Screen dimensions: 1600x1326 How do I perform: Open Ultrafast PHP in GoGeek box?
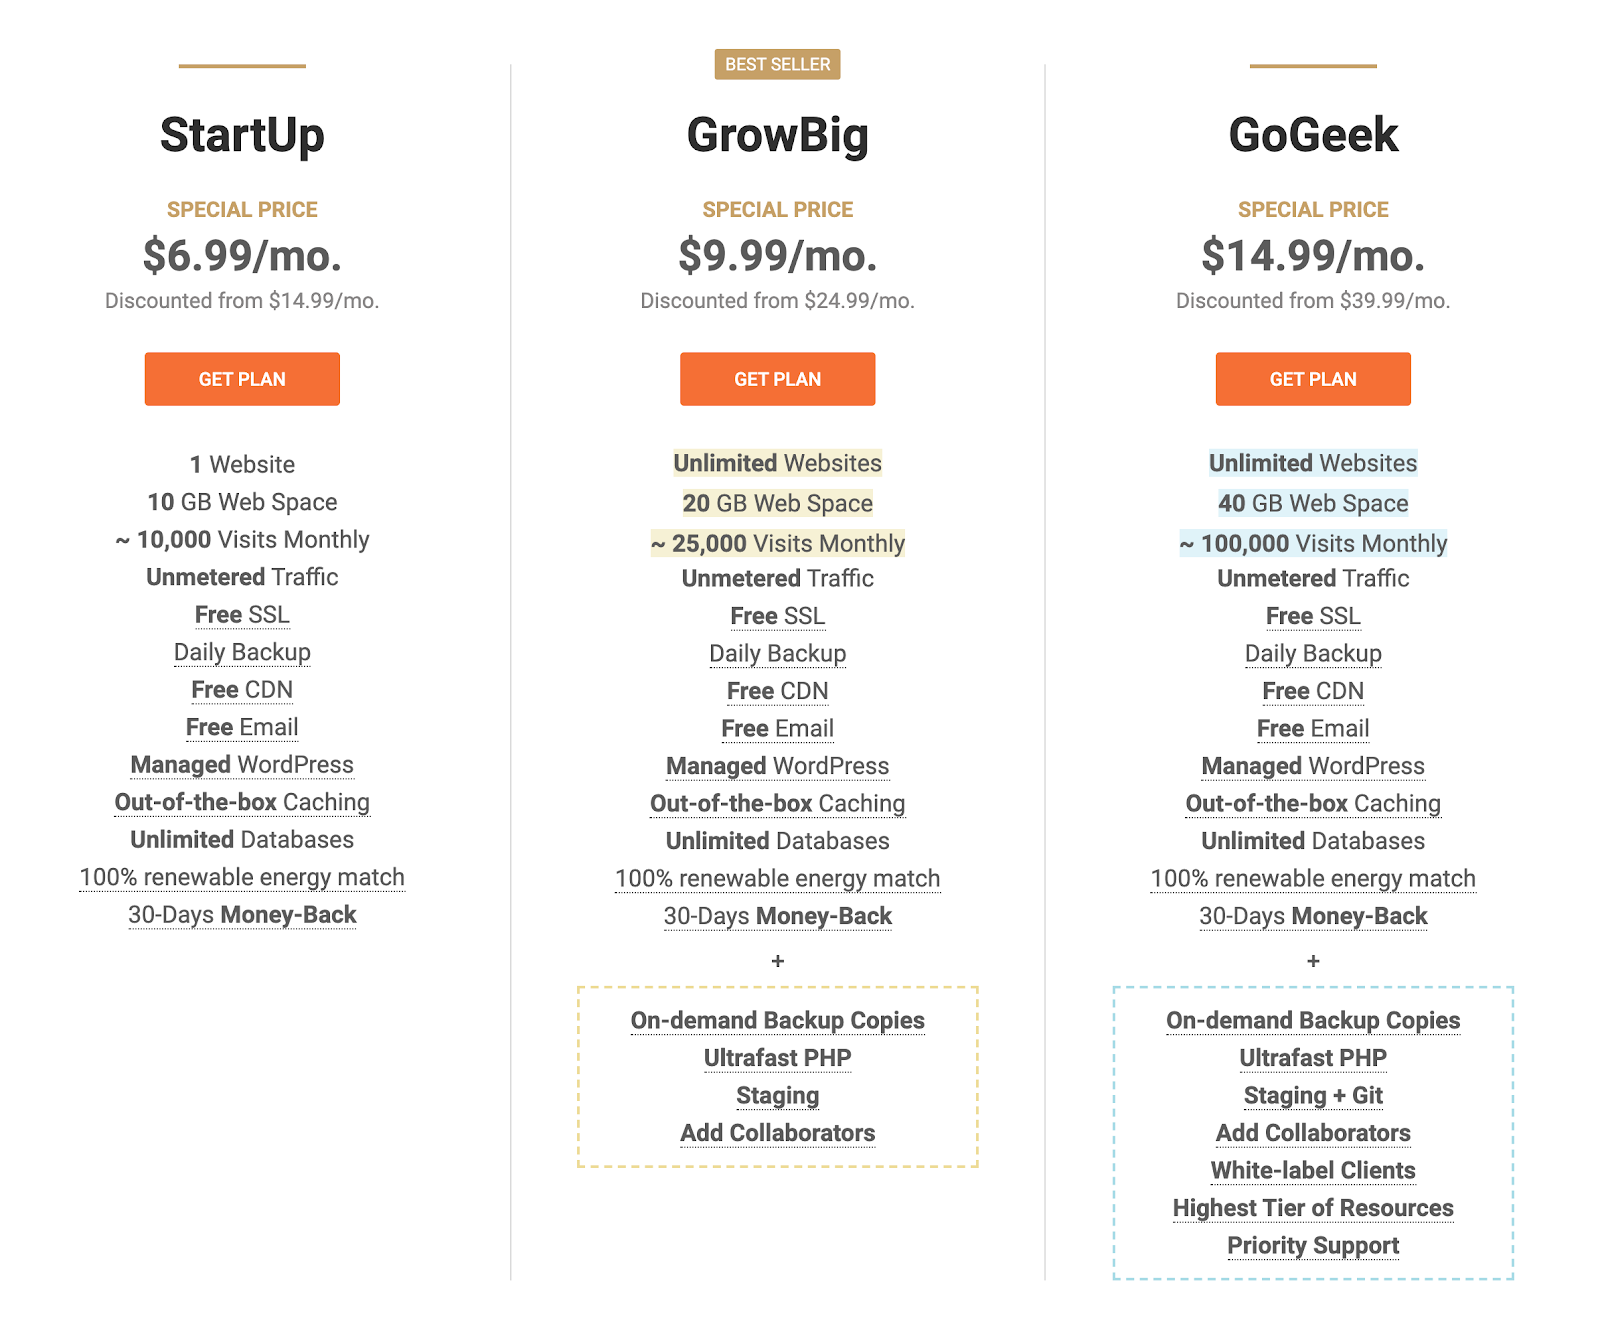point(1313,1058)
